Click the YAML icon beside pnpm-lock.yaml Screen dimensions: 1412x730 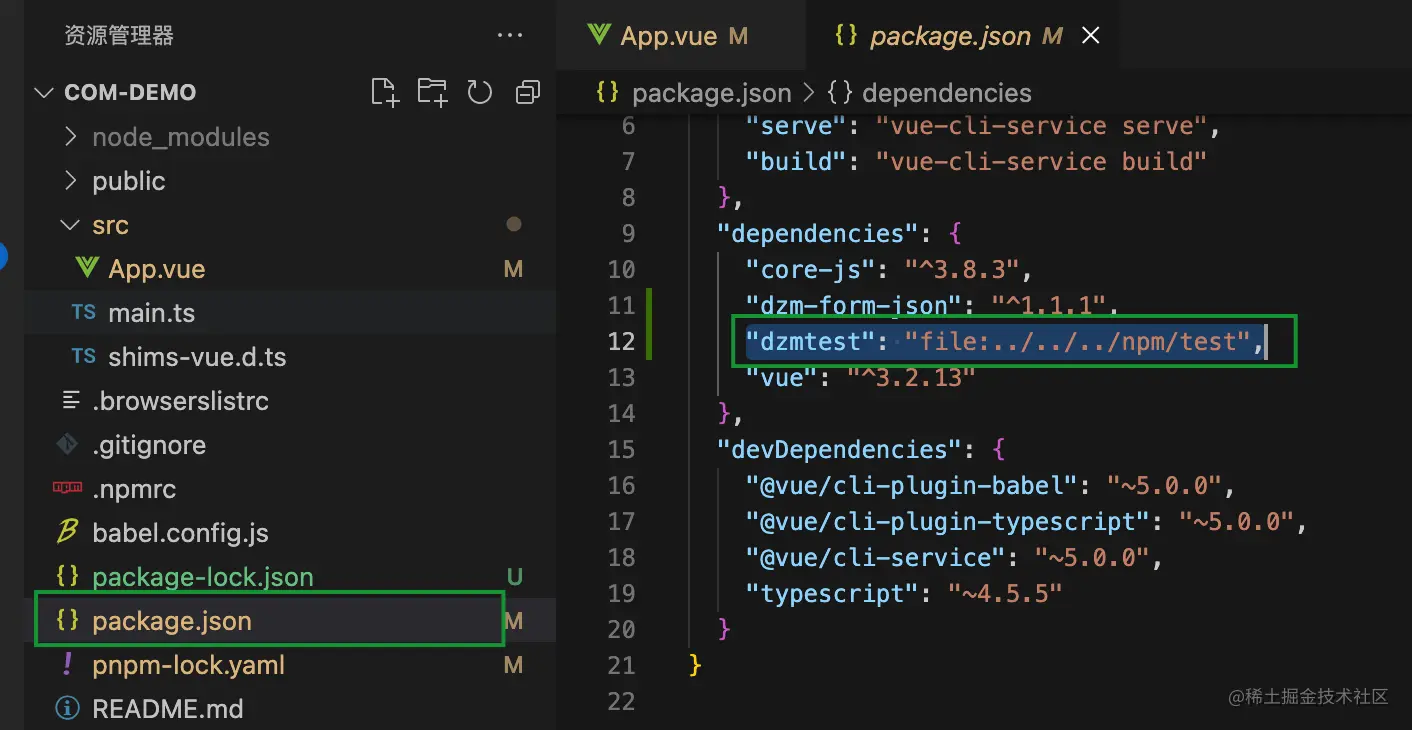pyautogui.click(x=67, y=665)
